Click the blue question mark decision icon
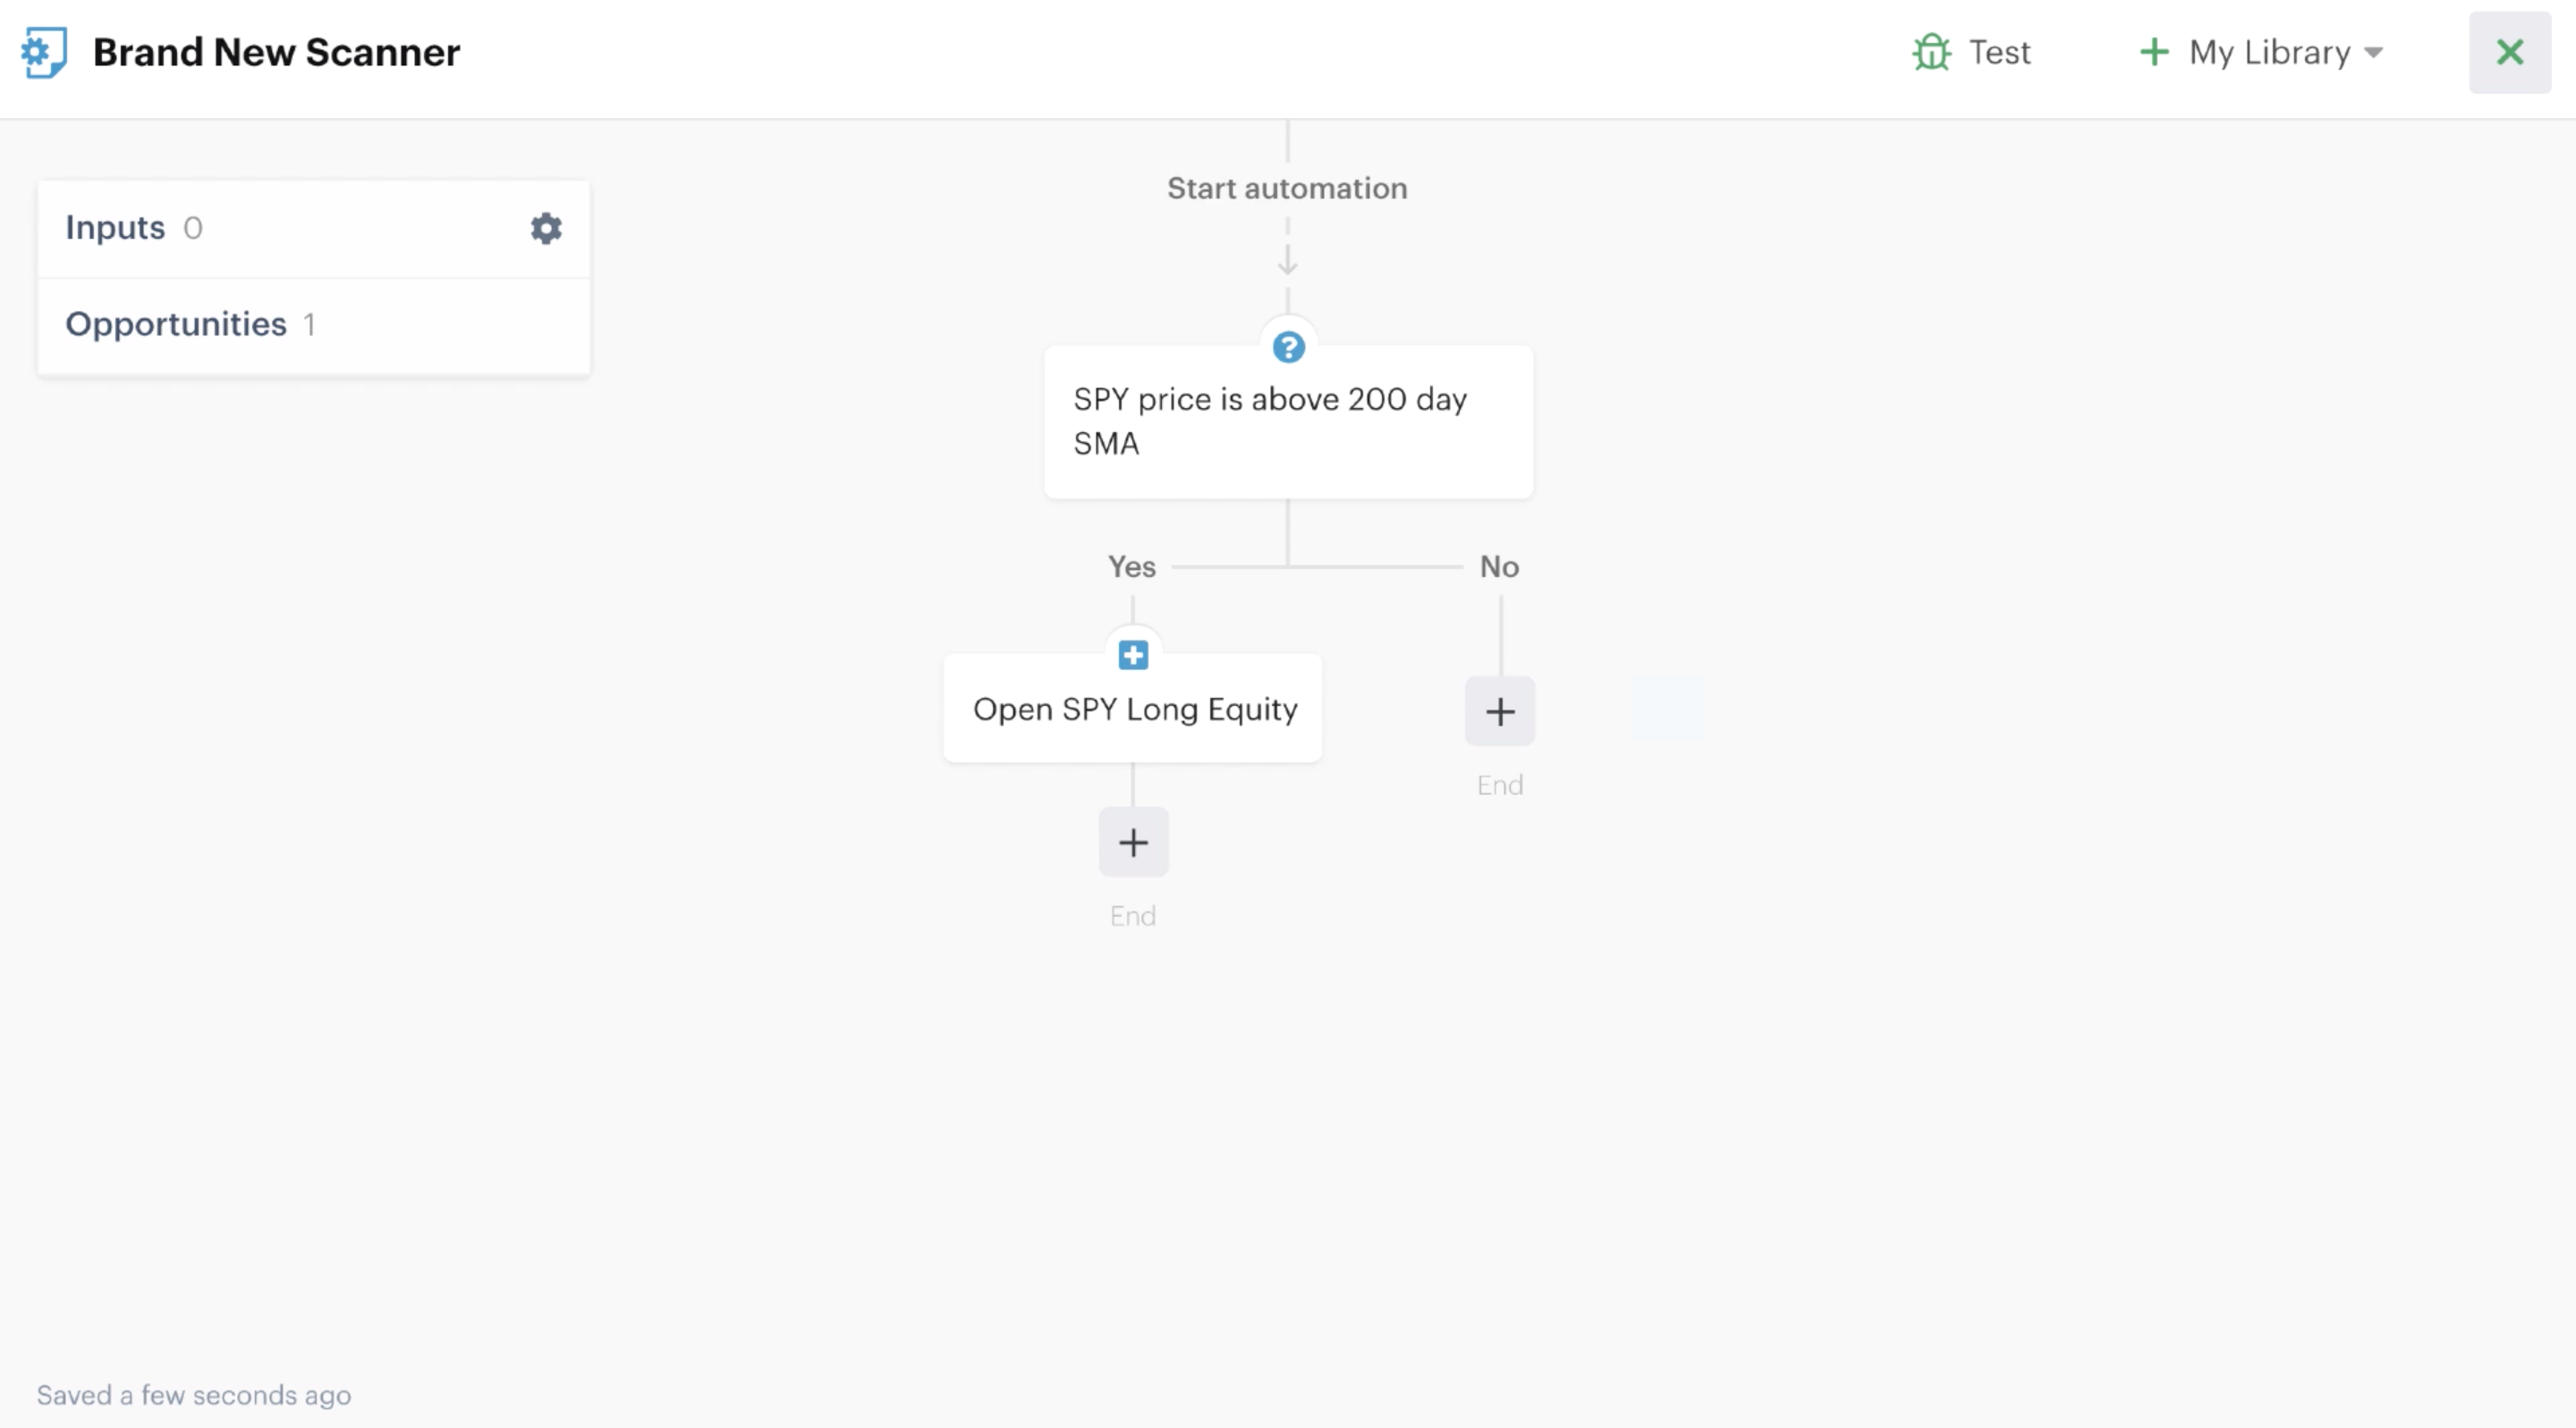Screen dimensions: 2576x1428 point(1288,347)
